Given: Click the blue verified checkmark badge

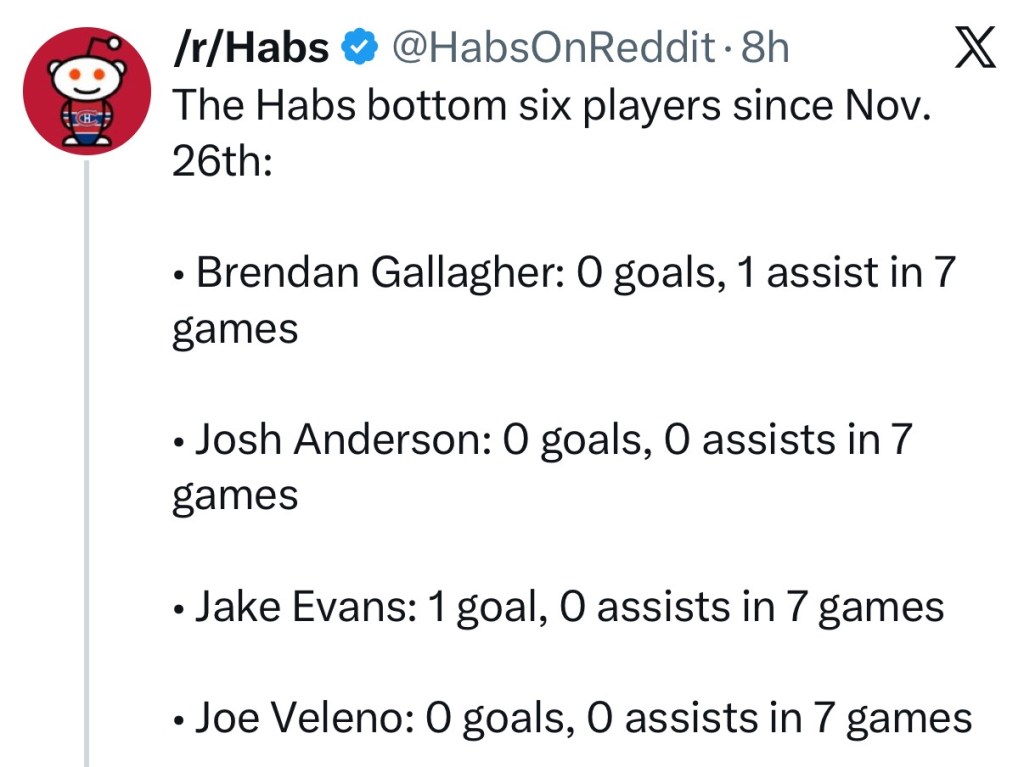Looking at the screenshot, I should pos(360,47).
